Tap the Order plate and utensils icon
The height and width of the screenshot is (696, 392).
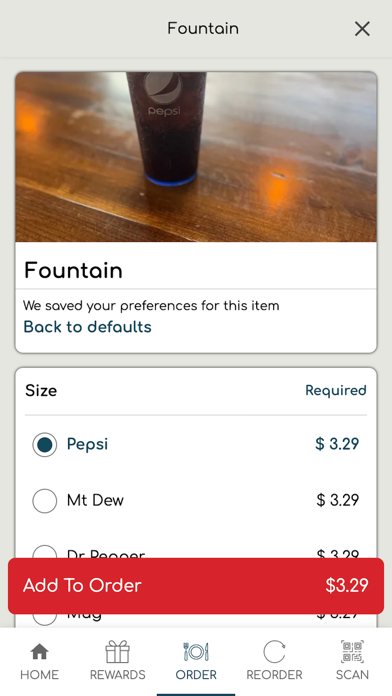coord(196,652)
